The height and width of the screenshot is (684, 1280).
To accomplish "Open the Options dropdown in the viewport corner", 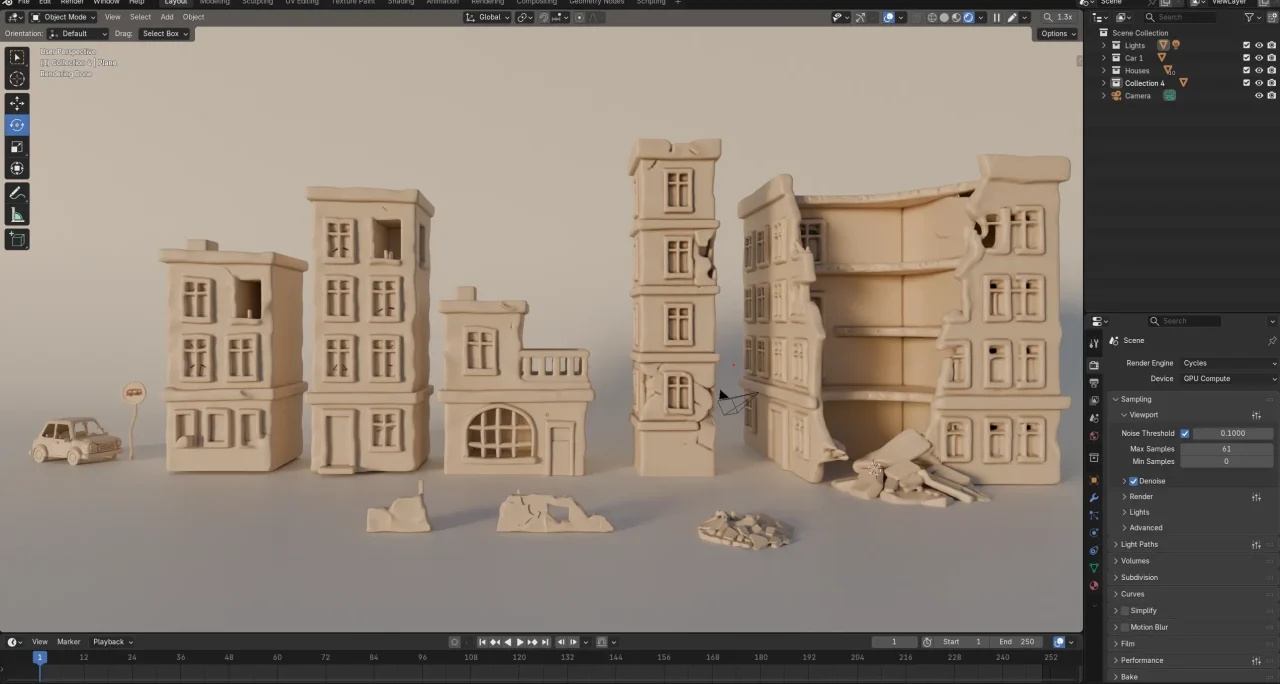I will (x=1057, y=33).
